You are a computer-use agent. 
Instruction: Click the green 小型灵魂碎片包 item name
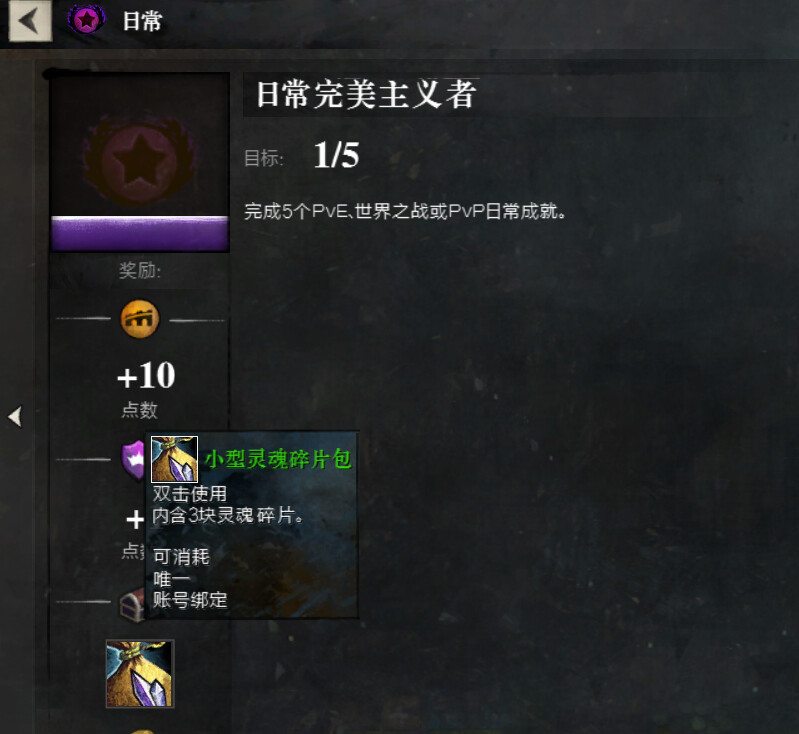pos(278,459)
